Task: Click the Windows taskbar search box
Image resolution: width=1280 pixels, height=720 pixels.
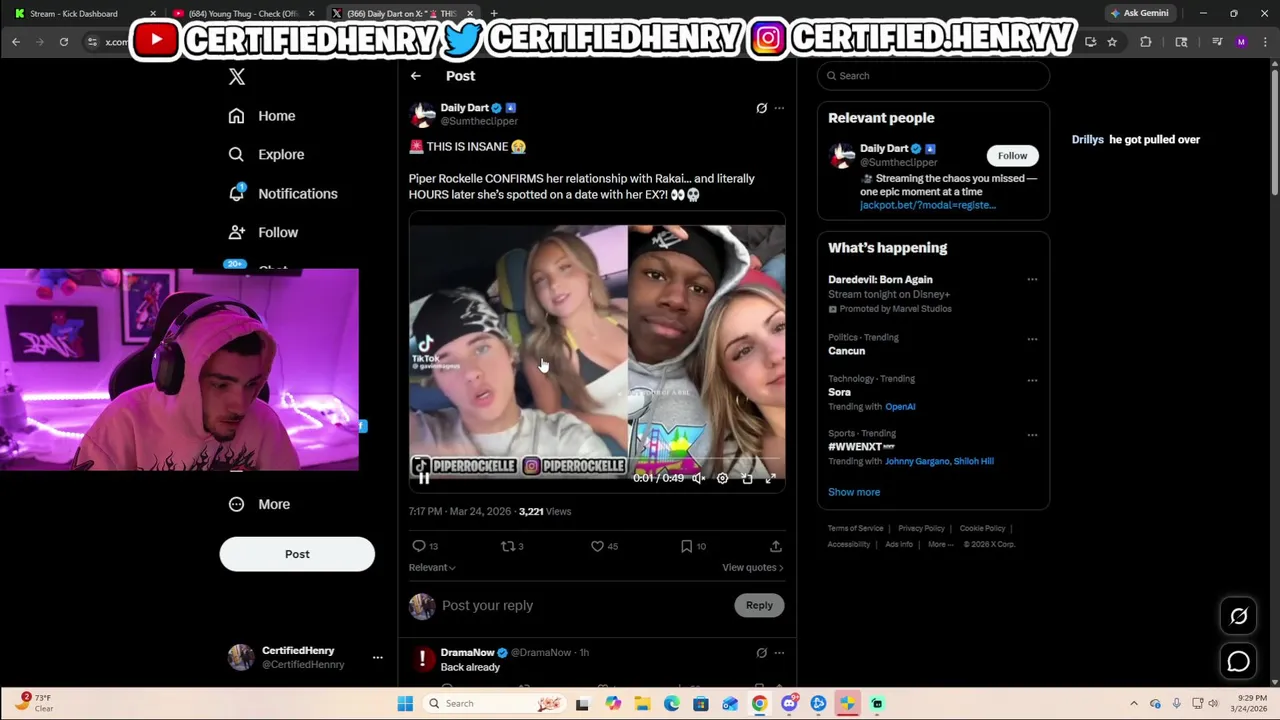Action: (494, 704)
